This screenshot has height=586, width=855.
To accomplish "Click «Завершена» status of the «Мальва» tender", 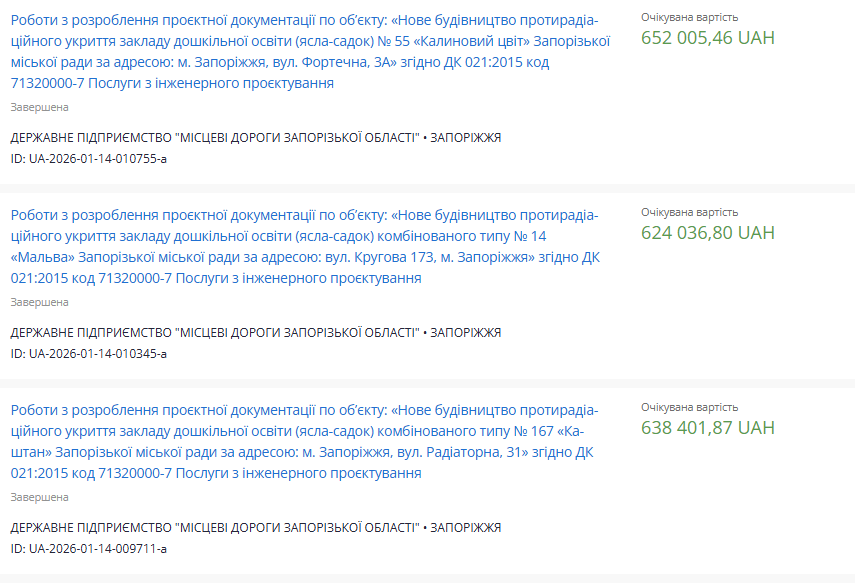I will click(39, 302).
